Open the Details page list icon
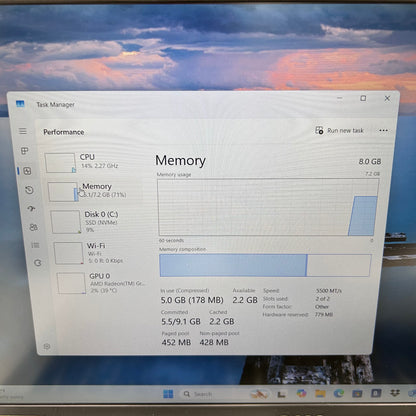This screenshot has width=416, height=416. (35, 245)
